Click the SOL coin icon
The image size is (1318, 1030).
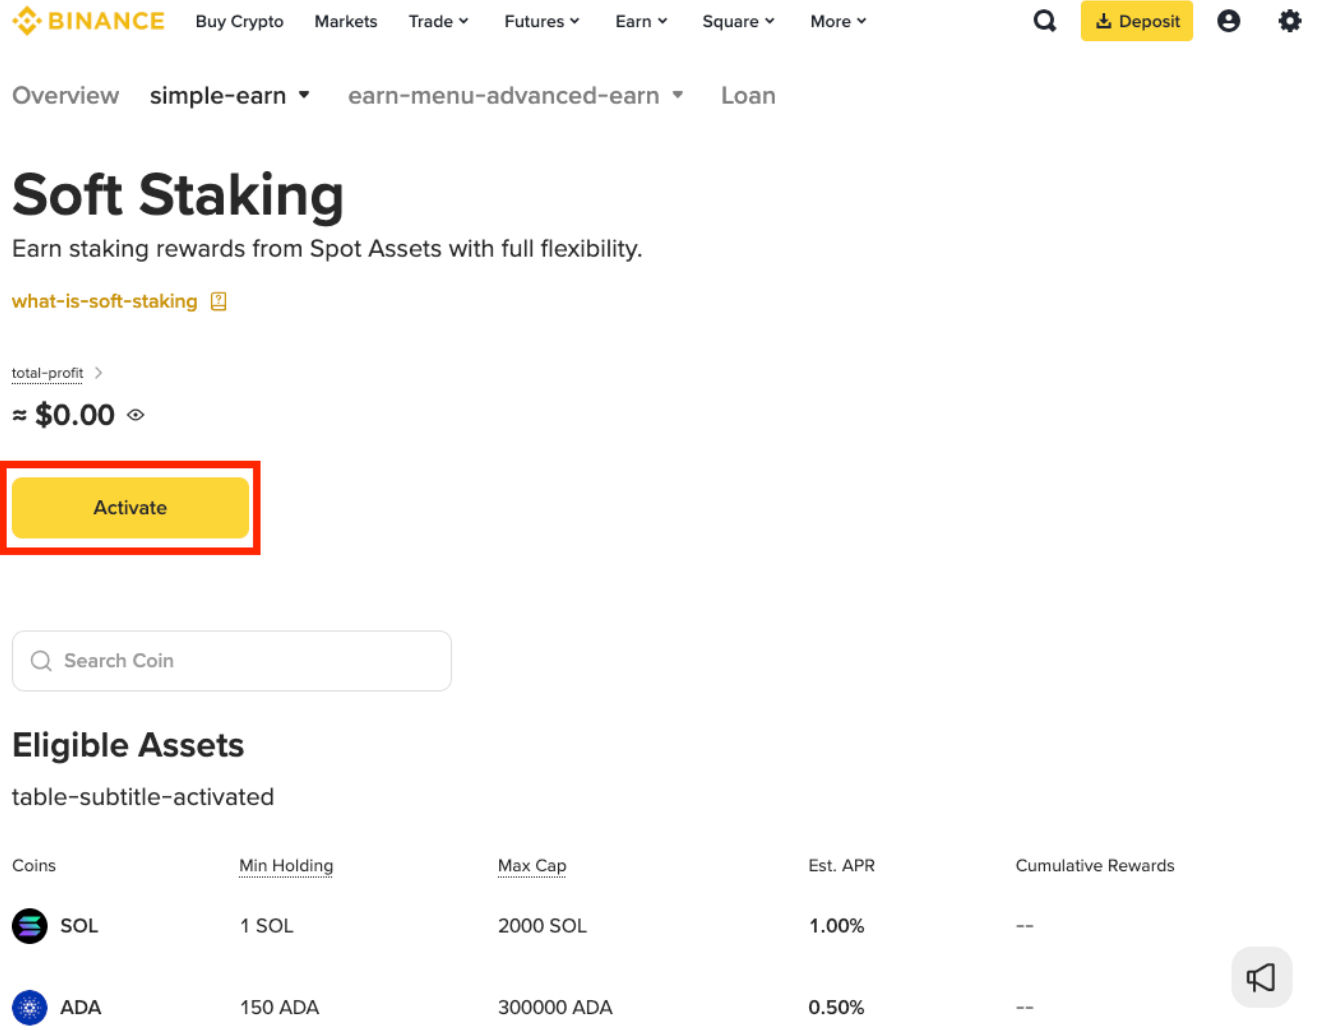[x=30, y=926]
